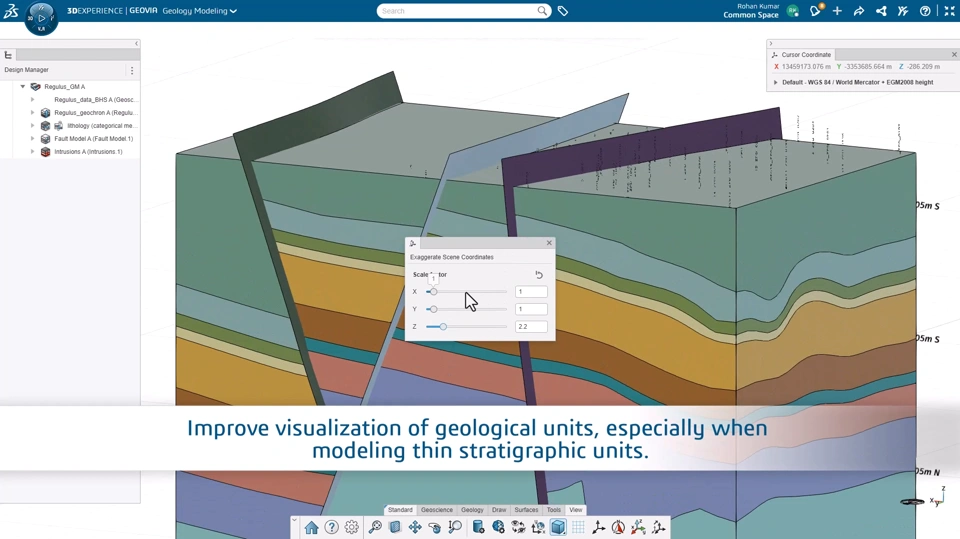Expand the Intrusions A node
Viewport: 960px width, 539px height.
tap(32, 151)
